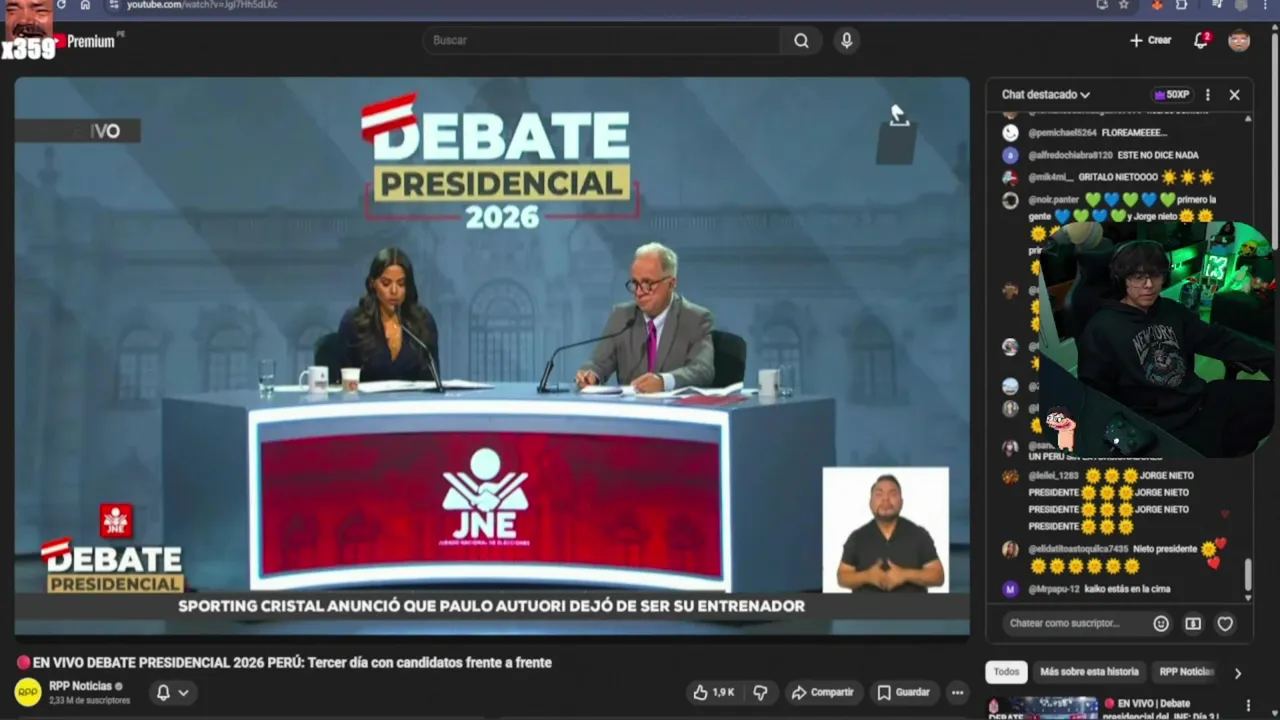Like the video (1,9 K)
Image resolution: width=1280 pixels, height=720 pixels.
coord(713,692)
